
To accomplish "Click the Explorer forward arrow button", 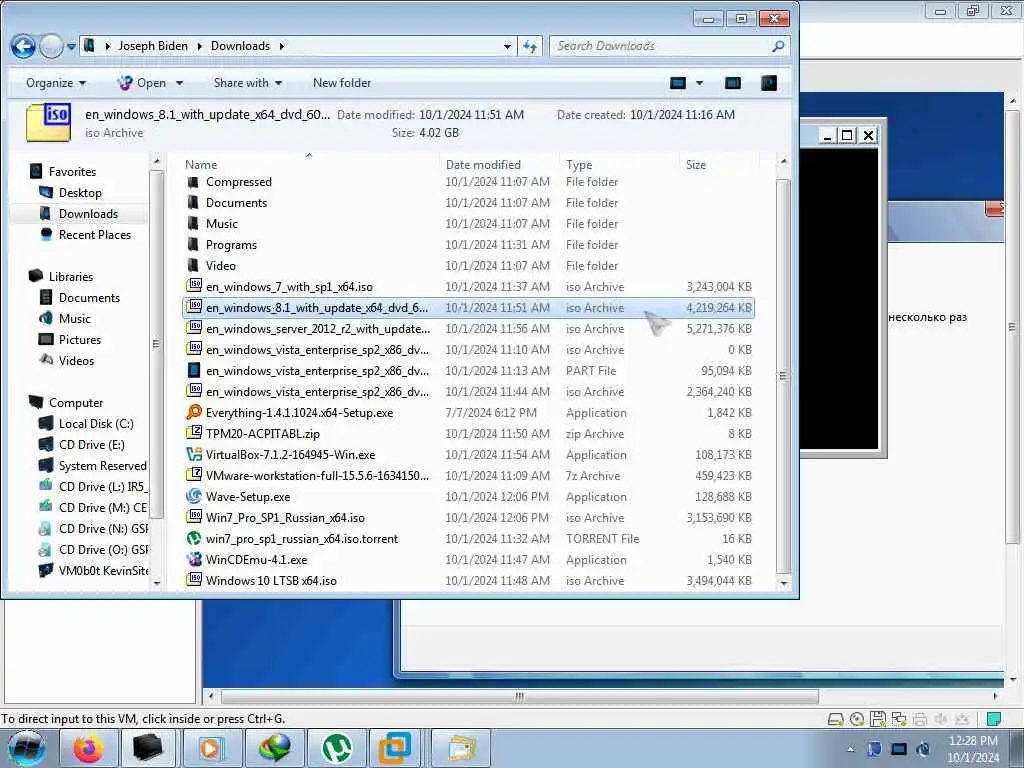I will (51, 46).
